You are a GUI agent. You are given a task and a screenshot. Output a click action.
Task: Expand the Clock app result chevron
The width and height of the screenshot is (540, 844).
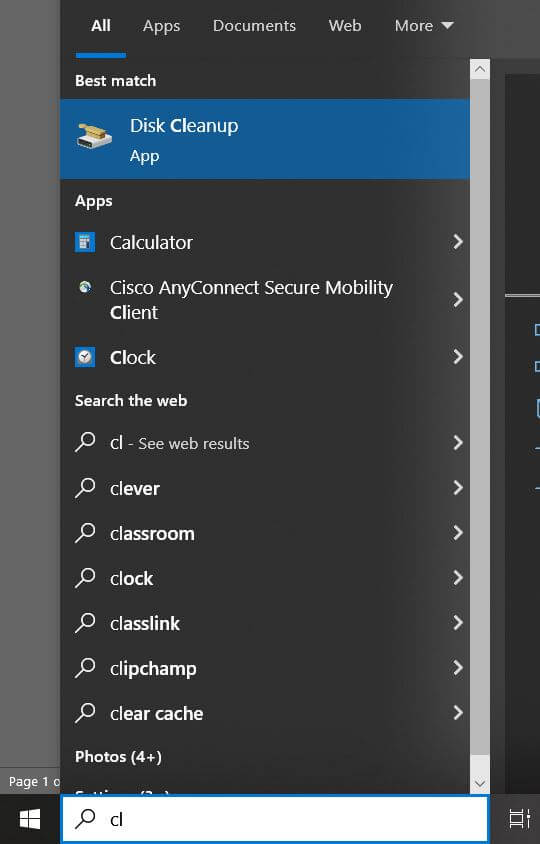(x=458, y=356)
